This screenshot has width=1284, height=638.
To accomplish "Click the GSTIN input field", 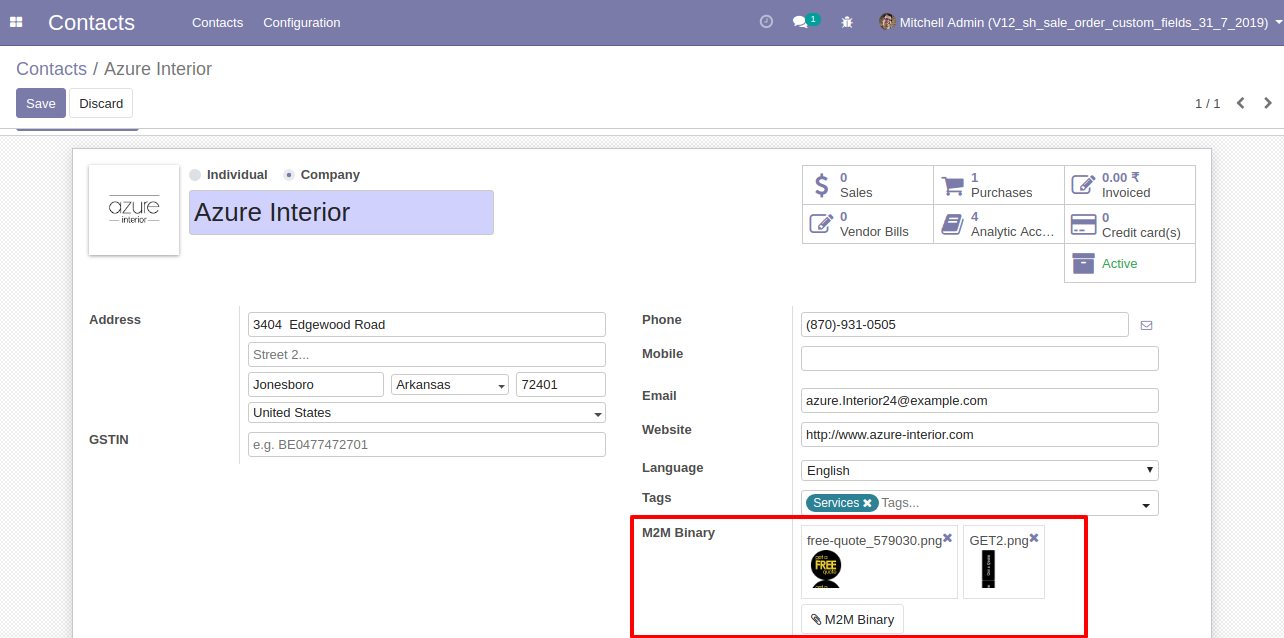I will [427, 444].
